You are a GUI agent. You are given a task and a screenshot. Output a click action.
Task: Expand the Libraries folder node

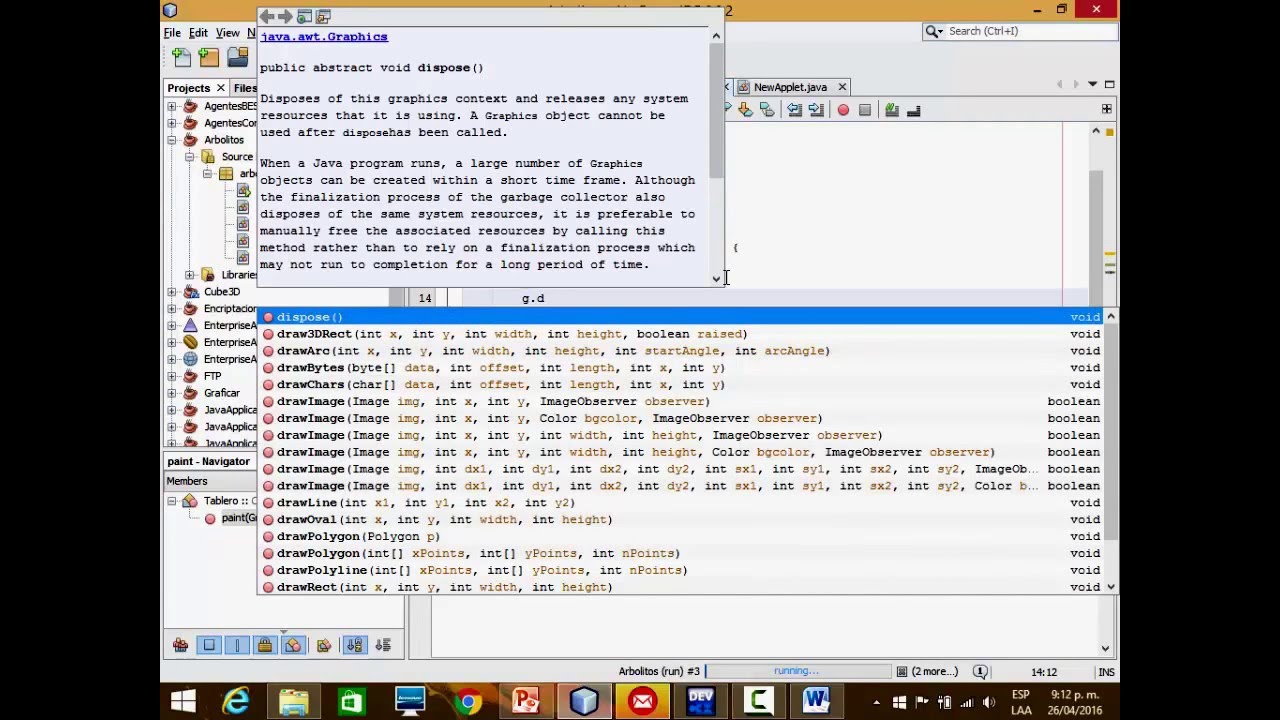(190, 275)
